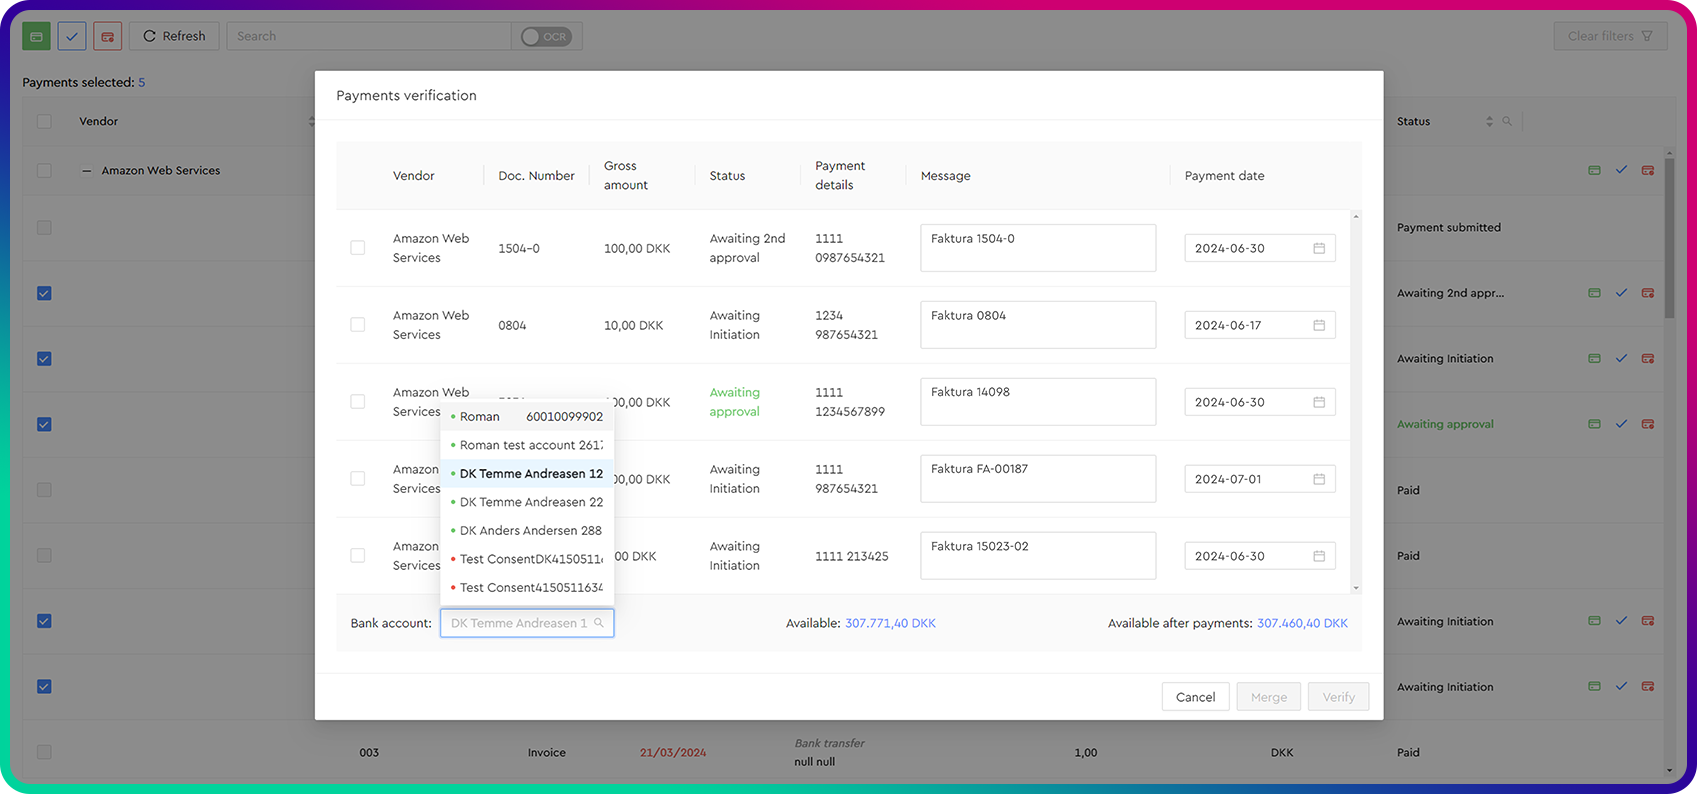Viewport: 1697px width, 794px height.
Task: Open calendar icon for Faktura 0804 payment date
Action: [x=1319, y=325]
